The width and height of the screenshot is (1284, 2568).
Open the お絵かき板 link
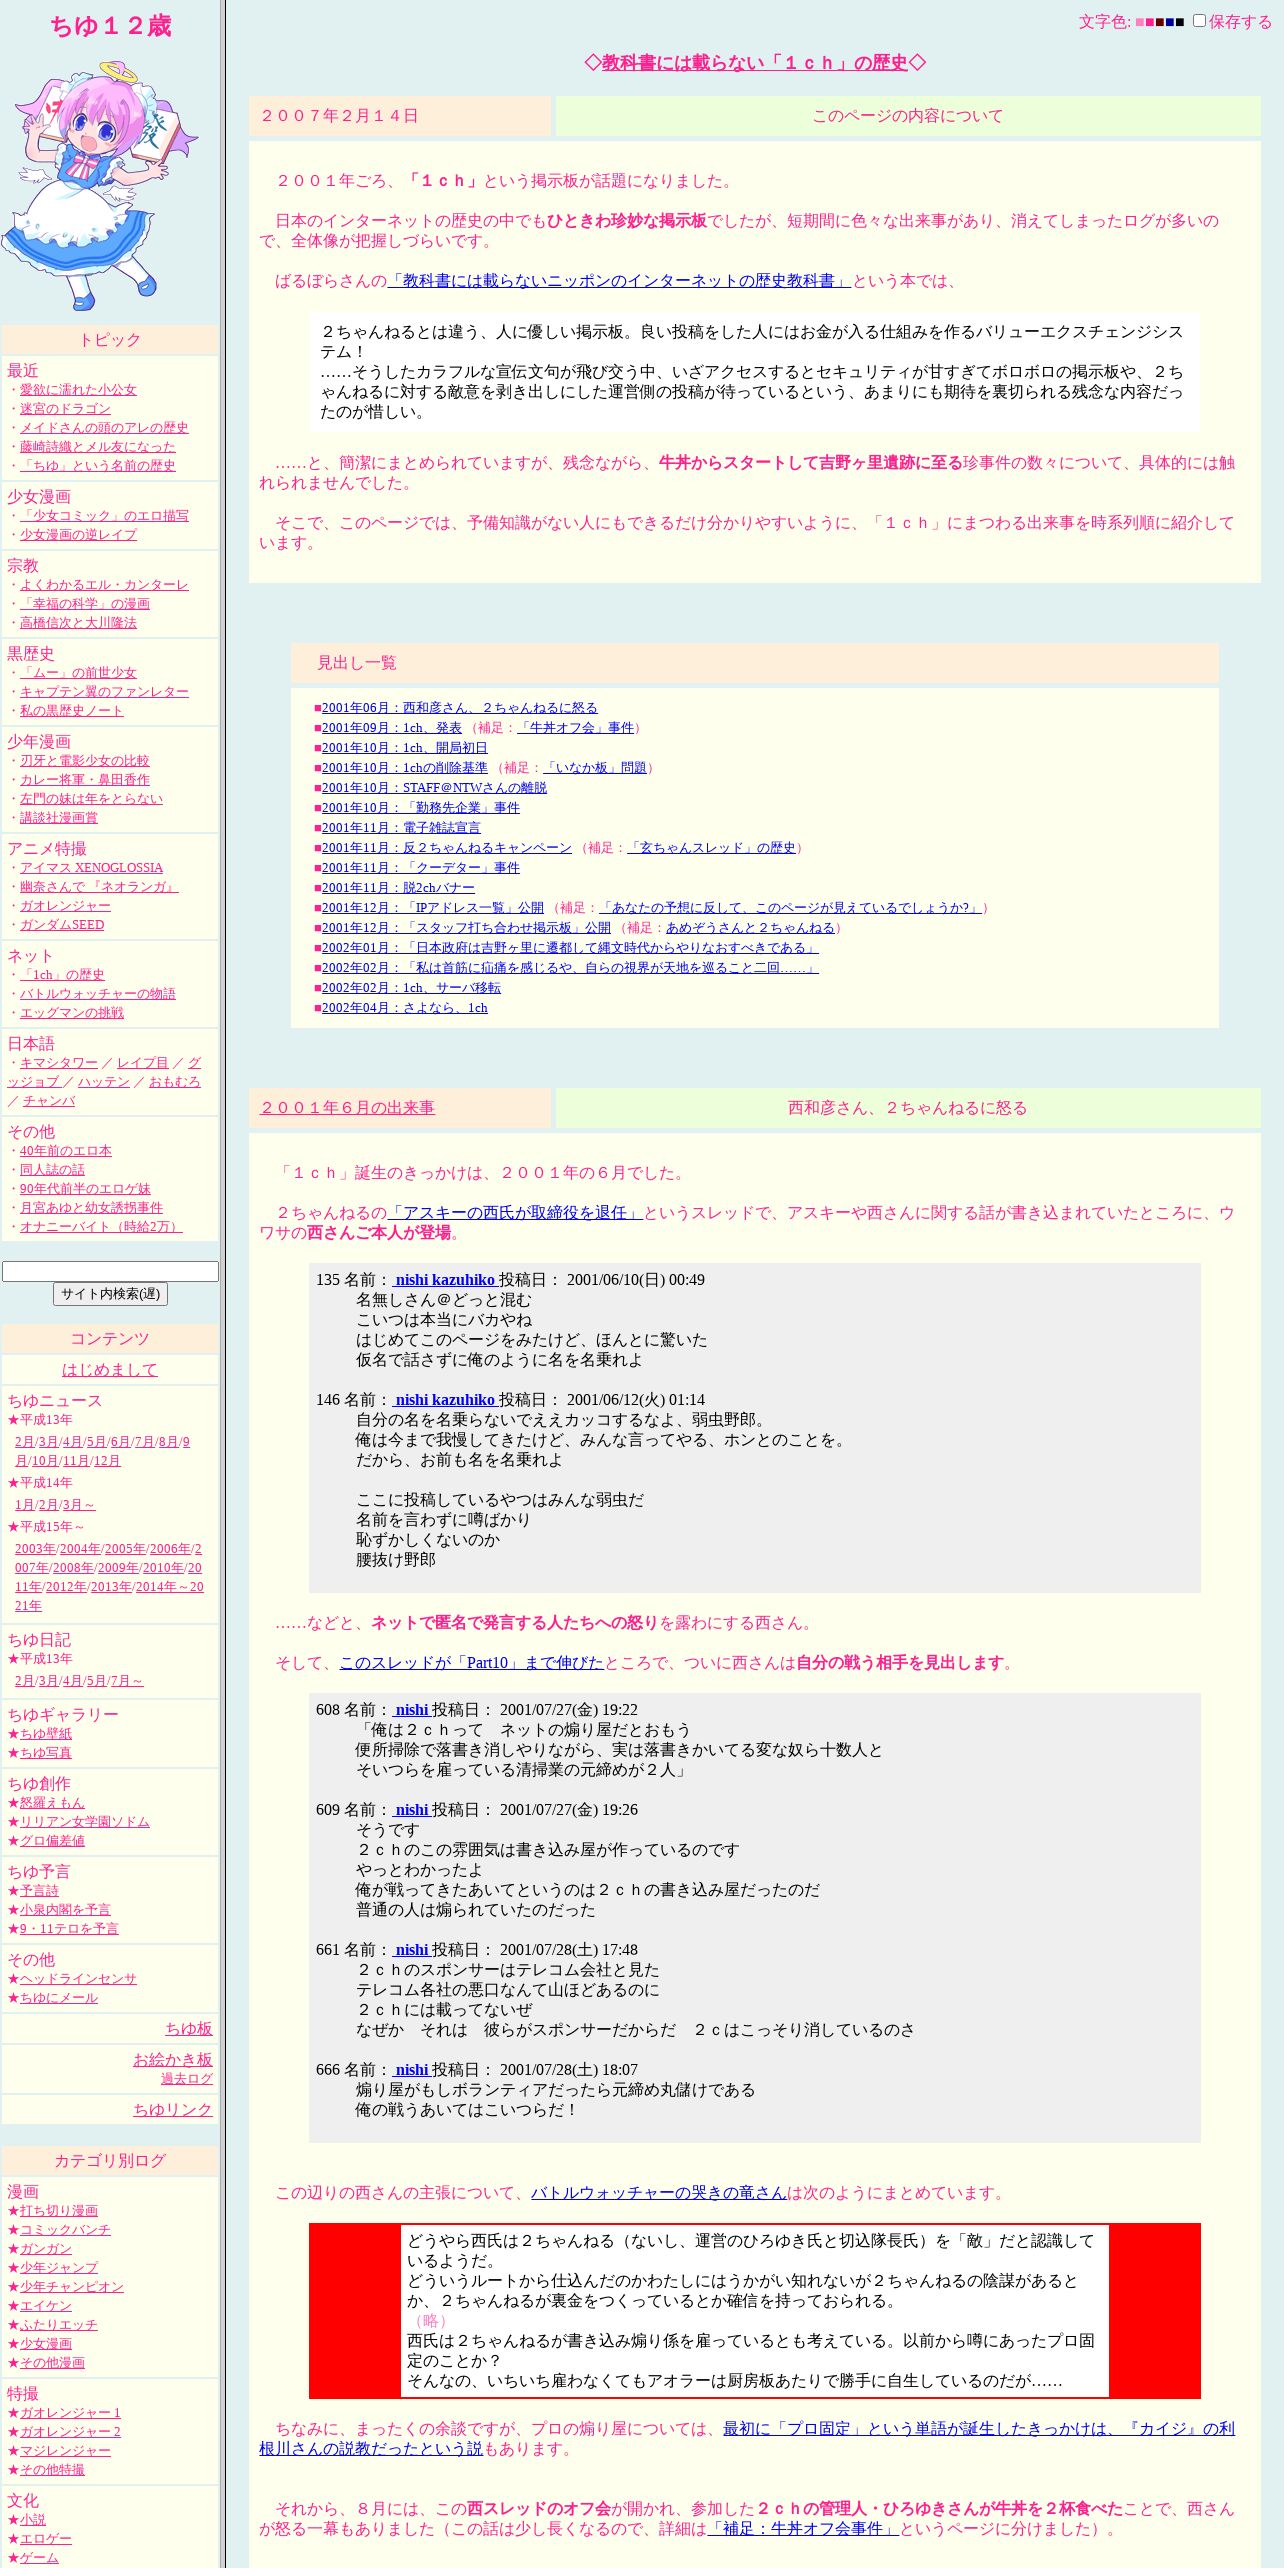point(173,2060)
